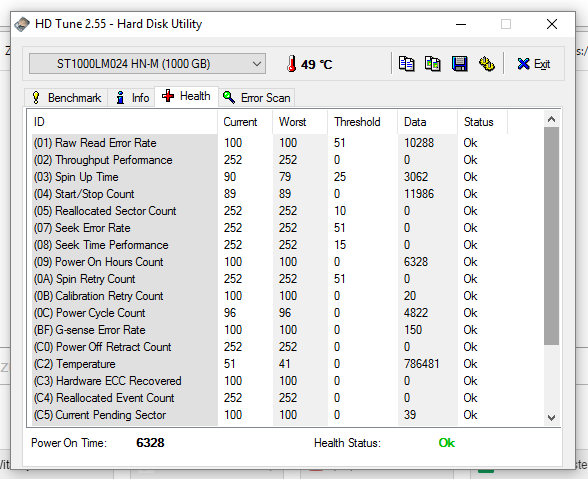Open the Error Scan tab
Image resolution: width=588 pixels, height=479 pixels.
point(256,98)
